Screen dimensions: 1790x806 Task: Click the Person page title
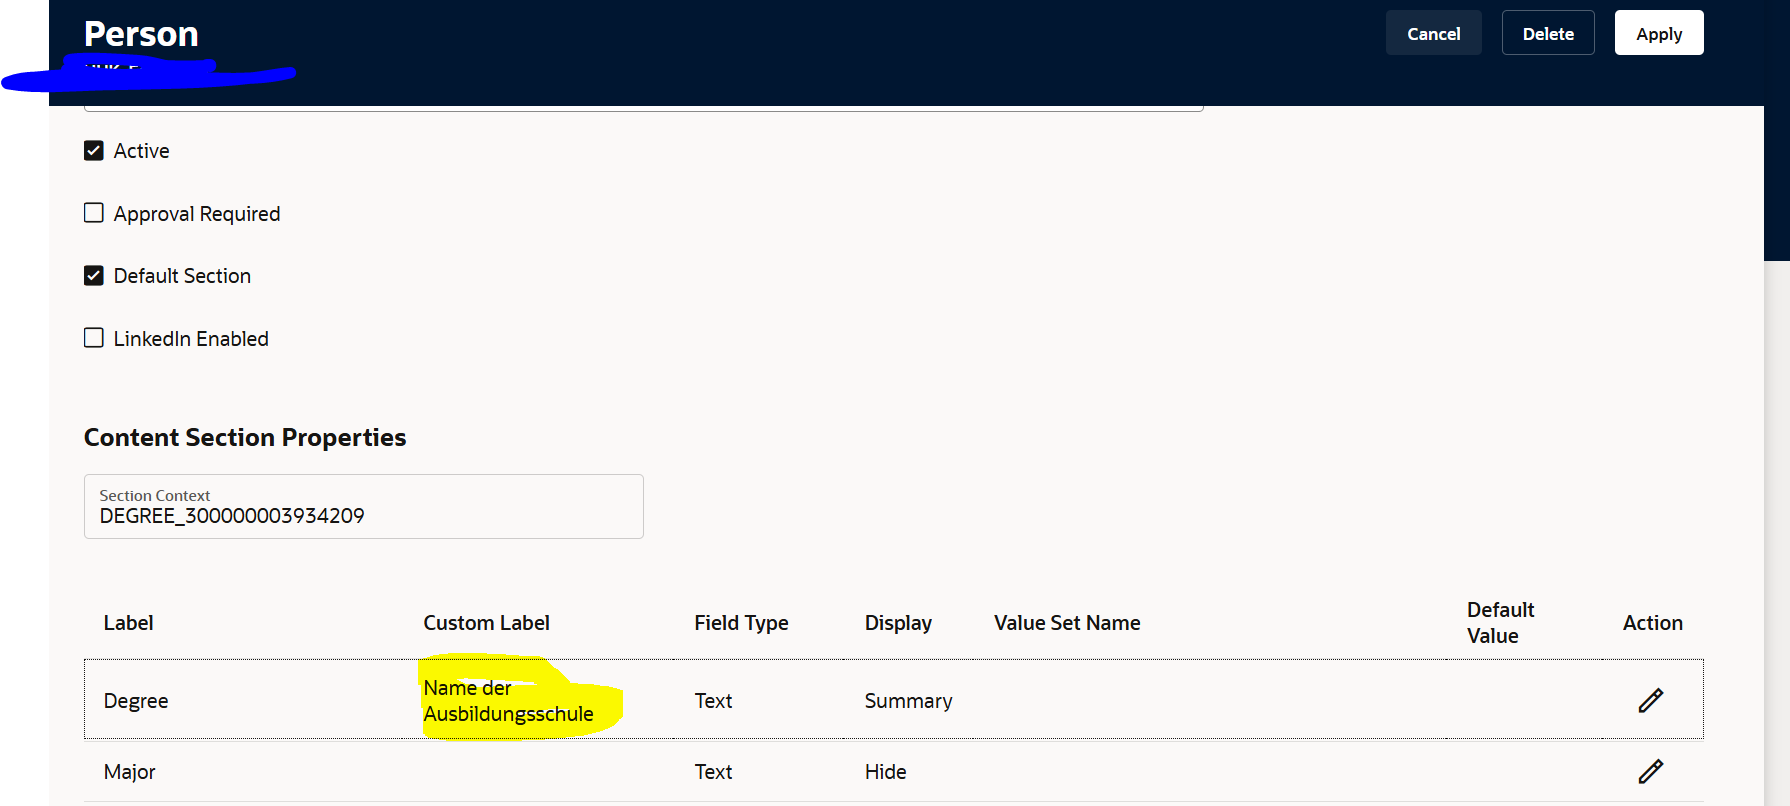(x=141, y=34)
